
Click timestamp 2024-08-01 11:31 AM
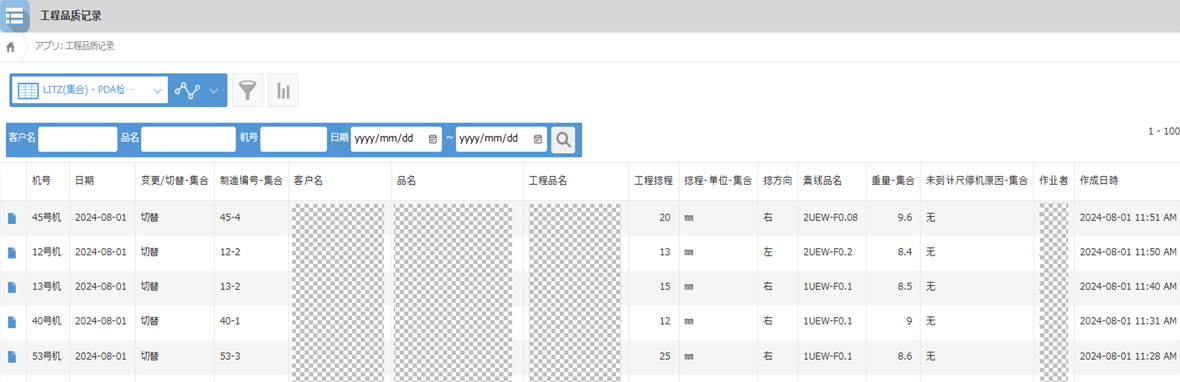click(x=1128, y=322)
